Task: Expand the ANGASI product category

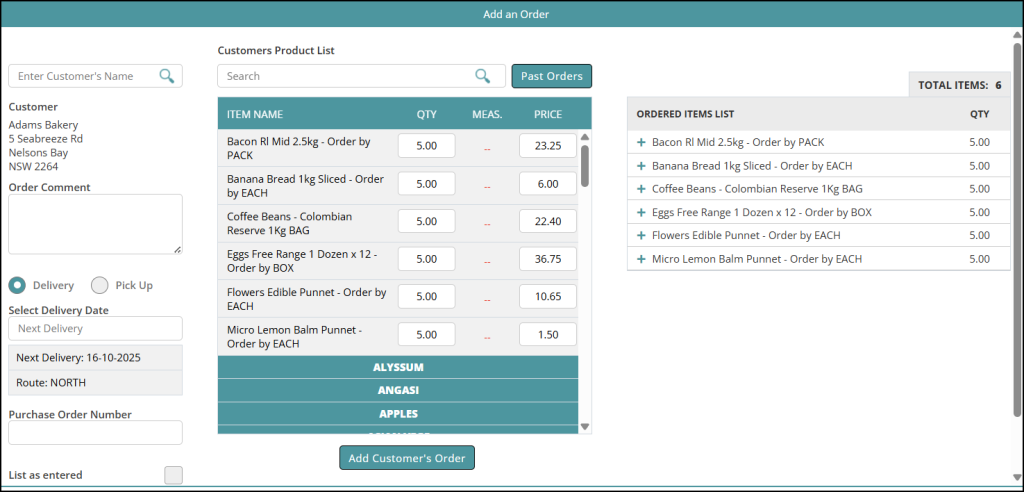Action: pos(397,390)
